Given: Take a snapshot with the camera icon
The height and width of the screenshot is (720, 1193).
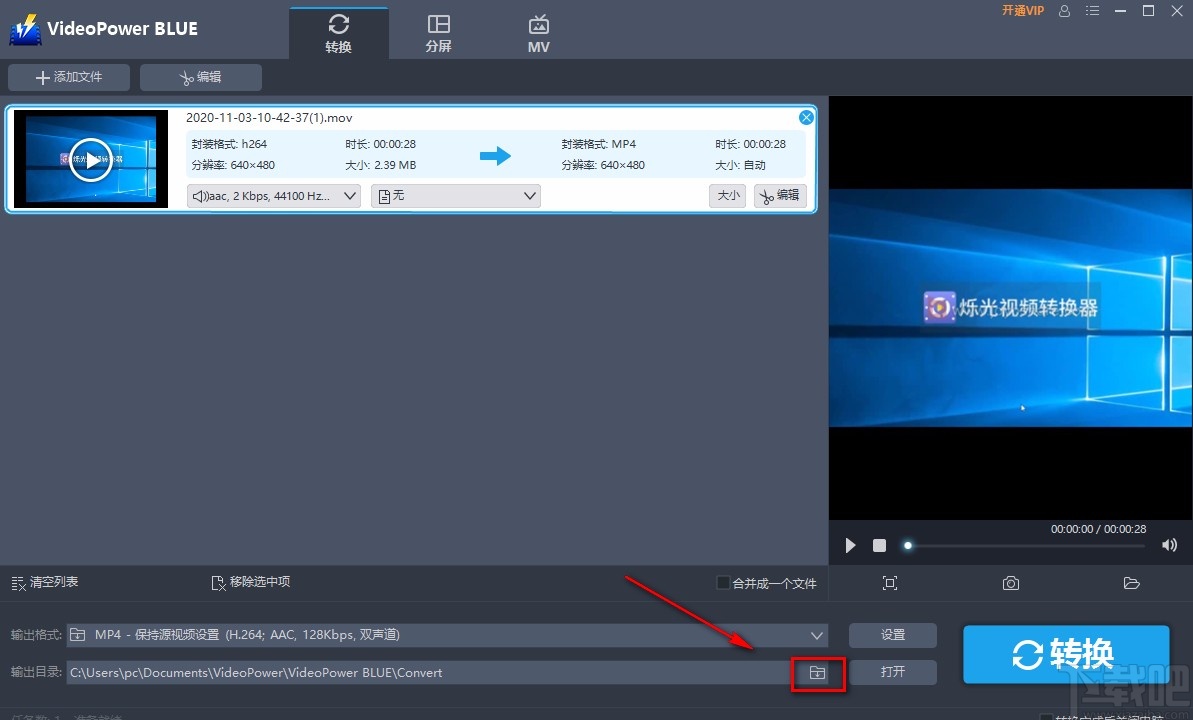Looking at the screenshot, I should (x=1010, y=583).
